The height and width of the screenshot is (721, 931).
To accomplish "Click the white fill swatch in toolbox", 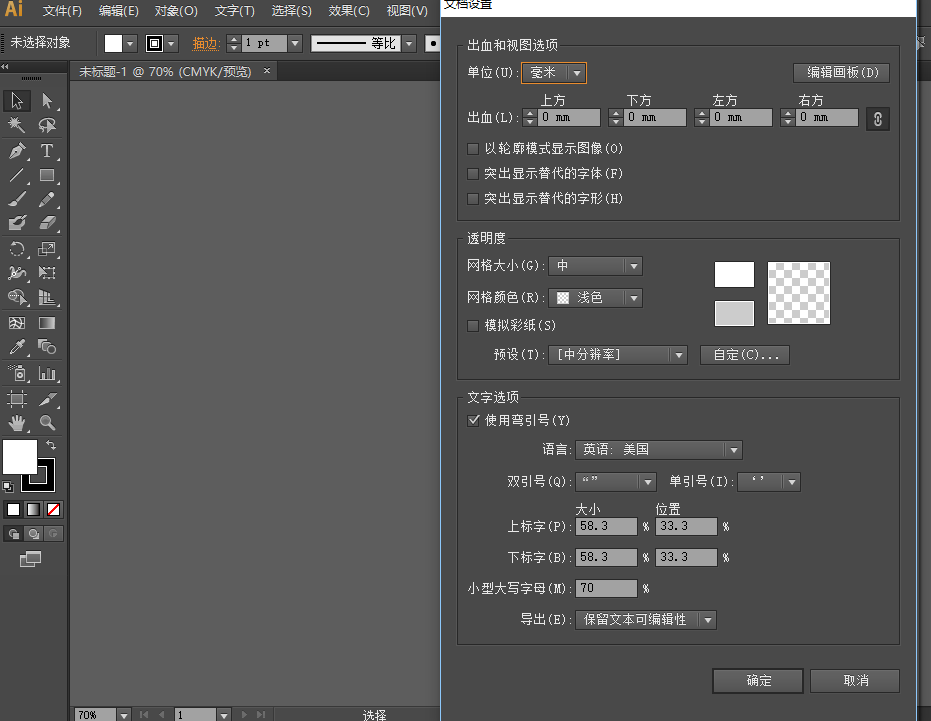I will (20, 457).
